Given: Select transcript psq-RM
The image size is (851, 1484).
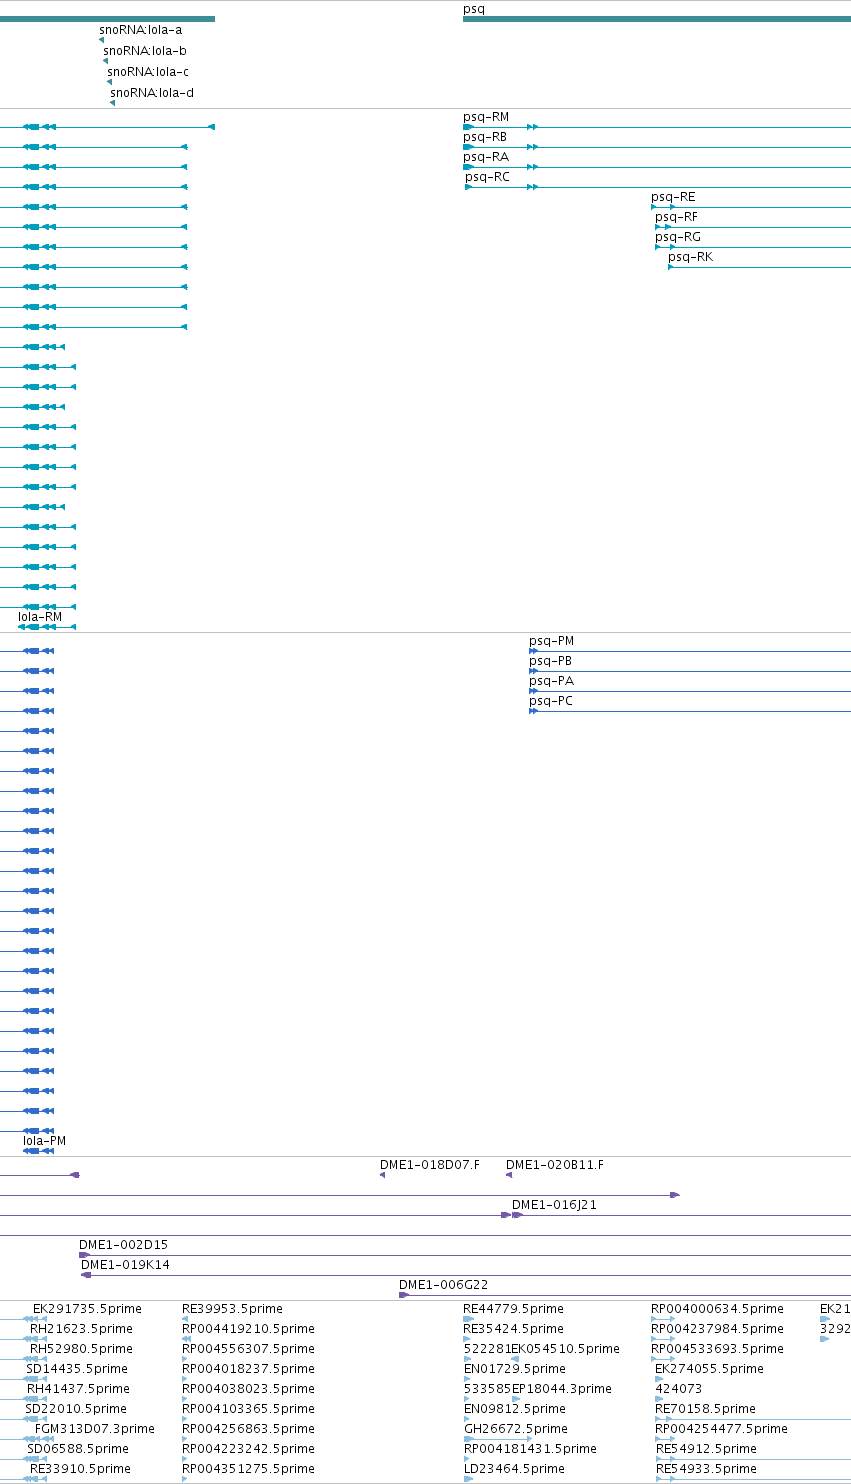Looking at the screenshot, I should click(x=486, y=117).
